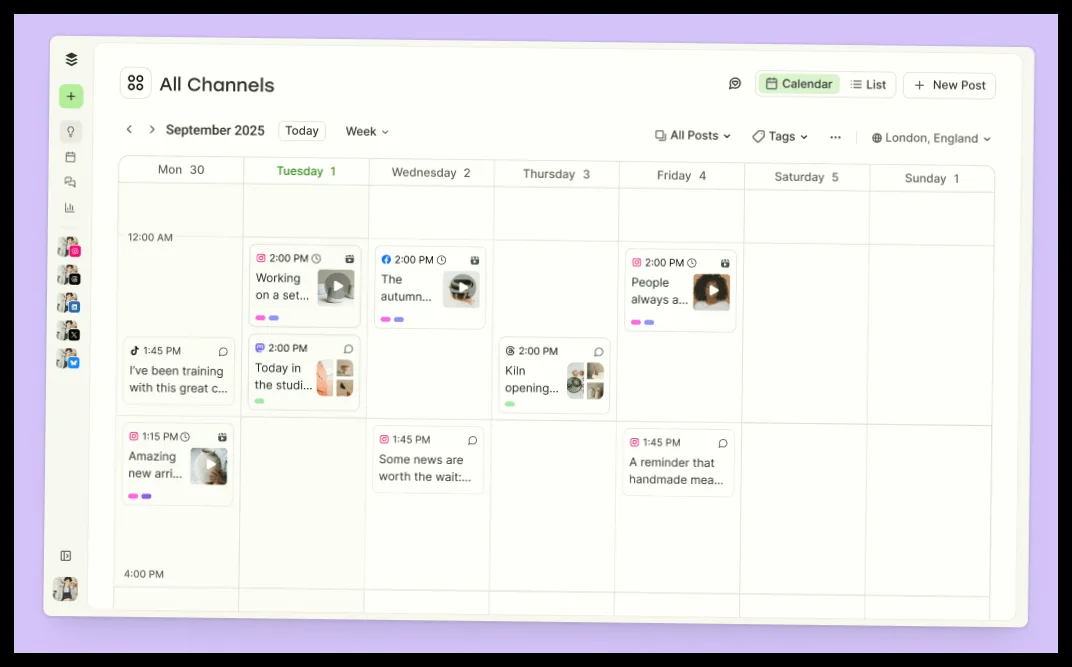Open the 'Today in the studi...' post image thumbnail
1072x667 pixels.
point(335,378)
